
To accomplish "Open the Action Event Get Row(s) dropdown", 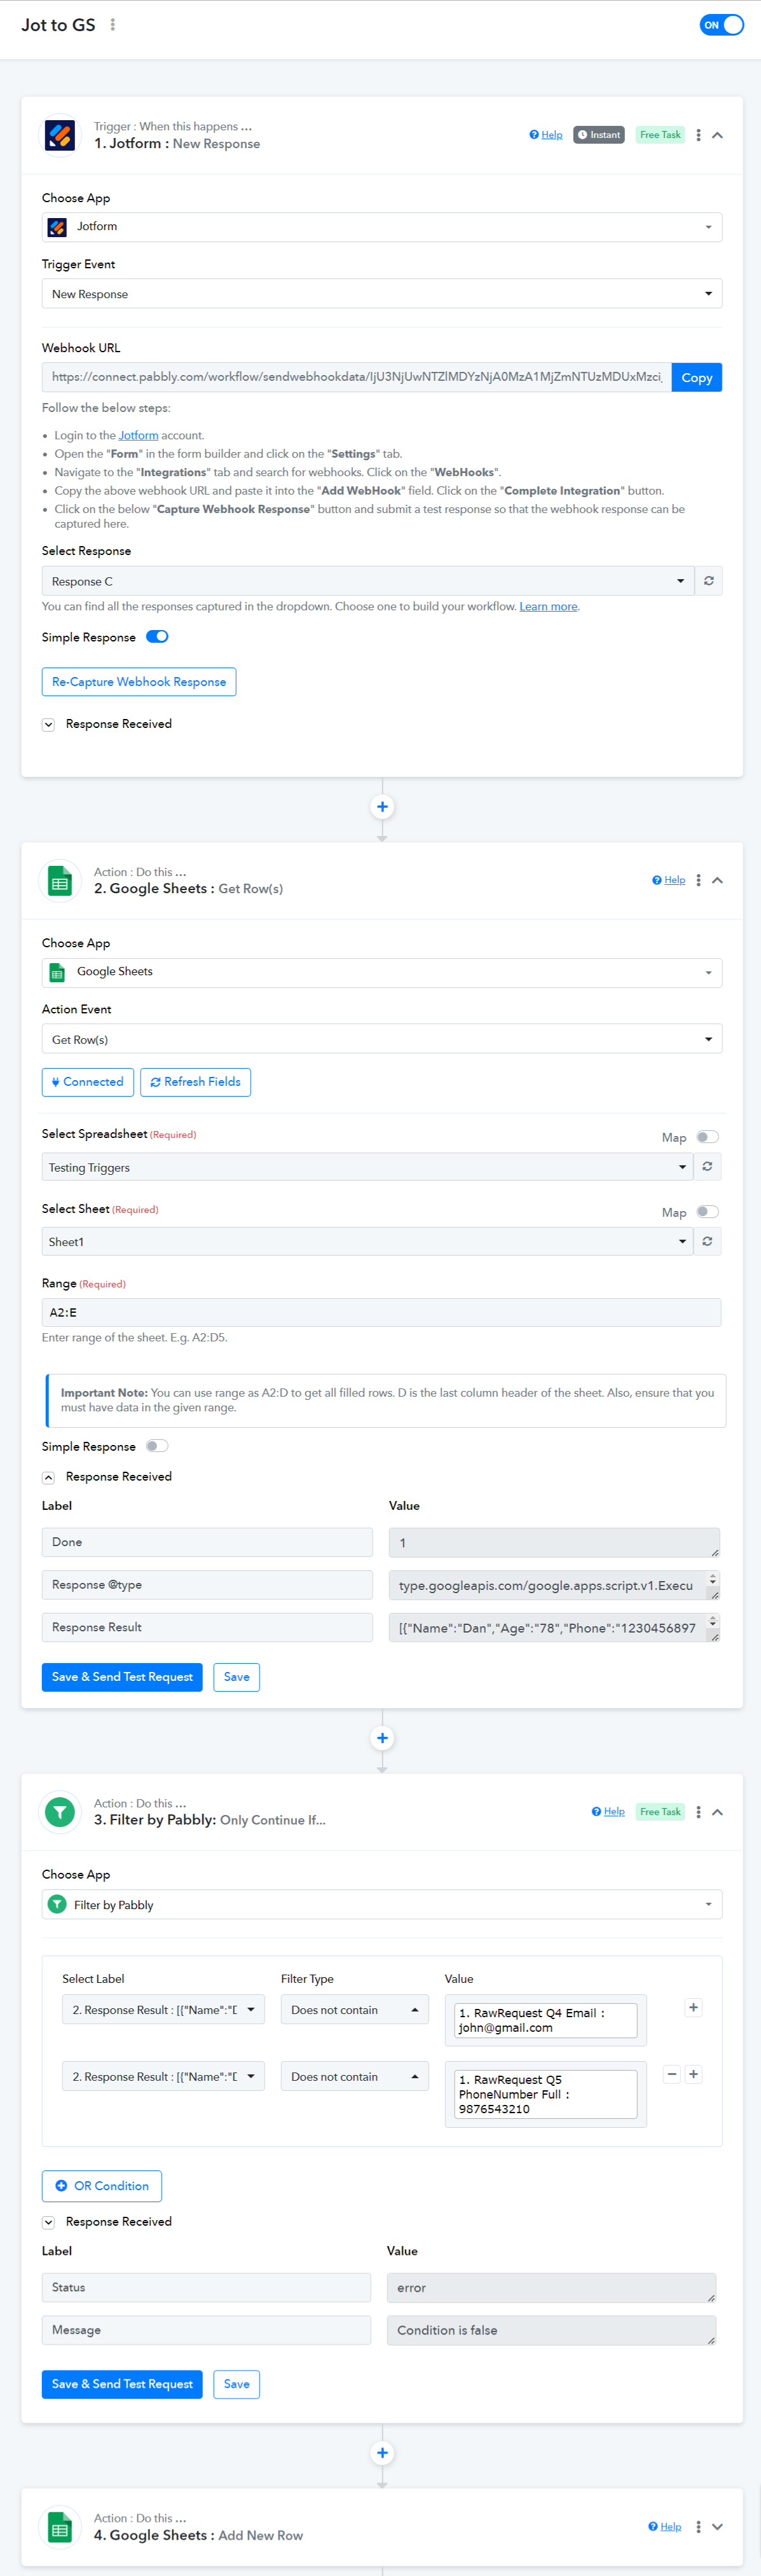I will pos(382,1039).
